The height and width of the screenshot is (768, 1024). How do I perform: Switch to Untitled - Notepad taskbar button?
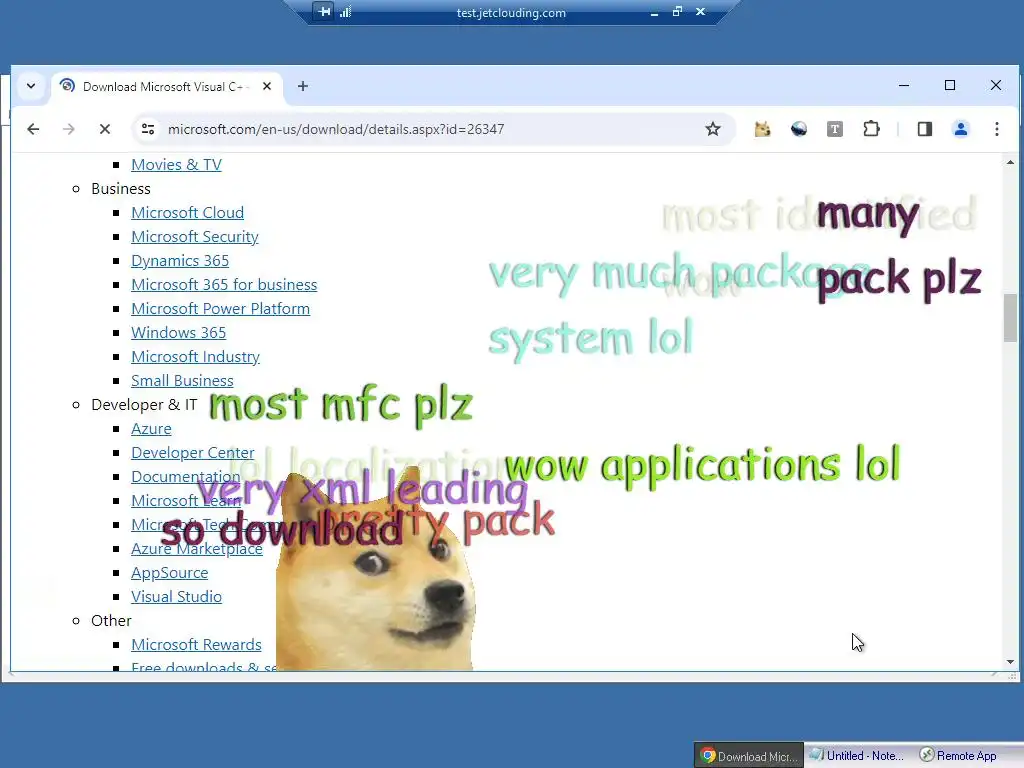pyautogui.click(x=859, y=756)
